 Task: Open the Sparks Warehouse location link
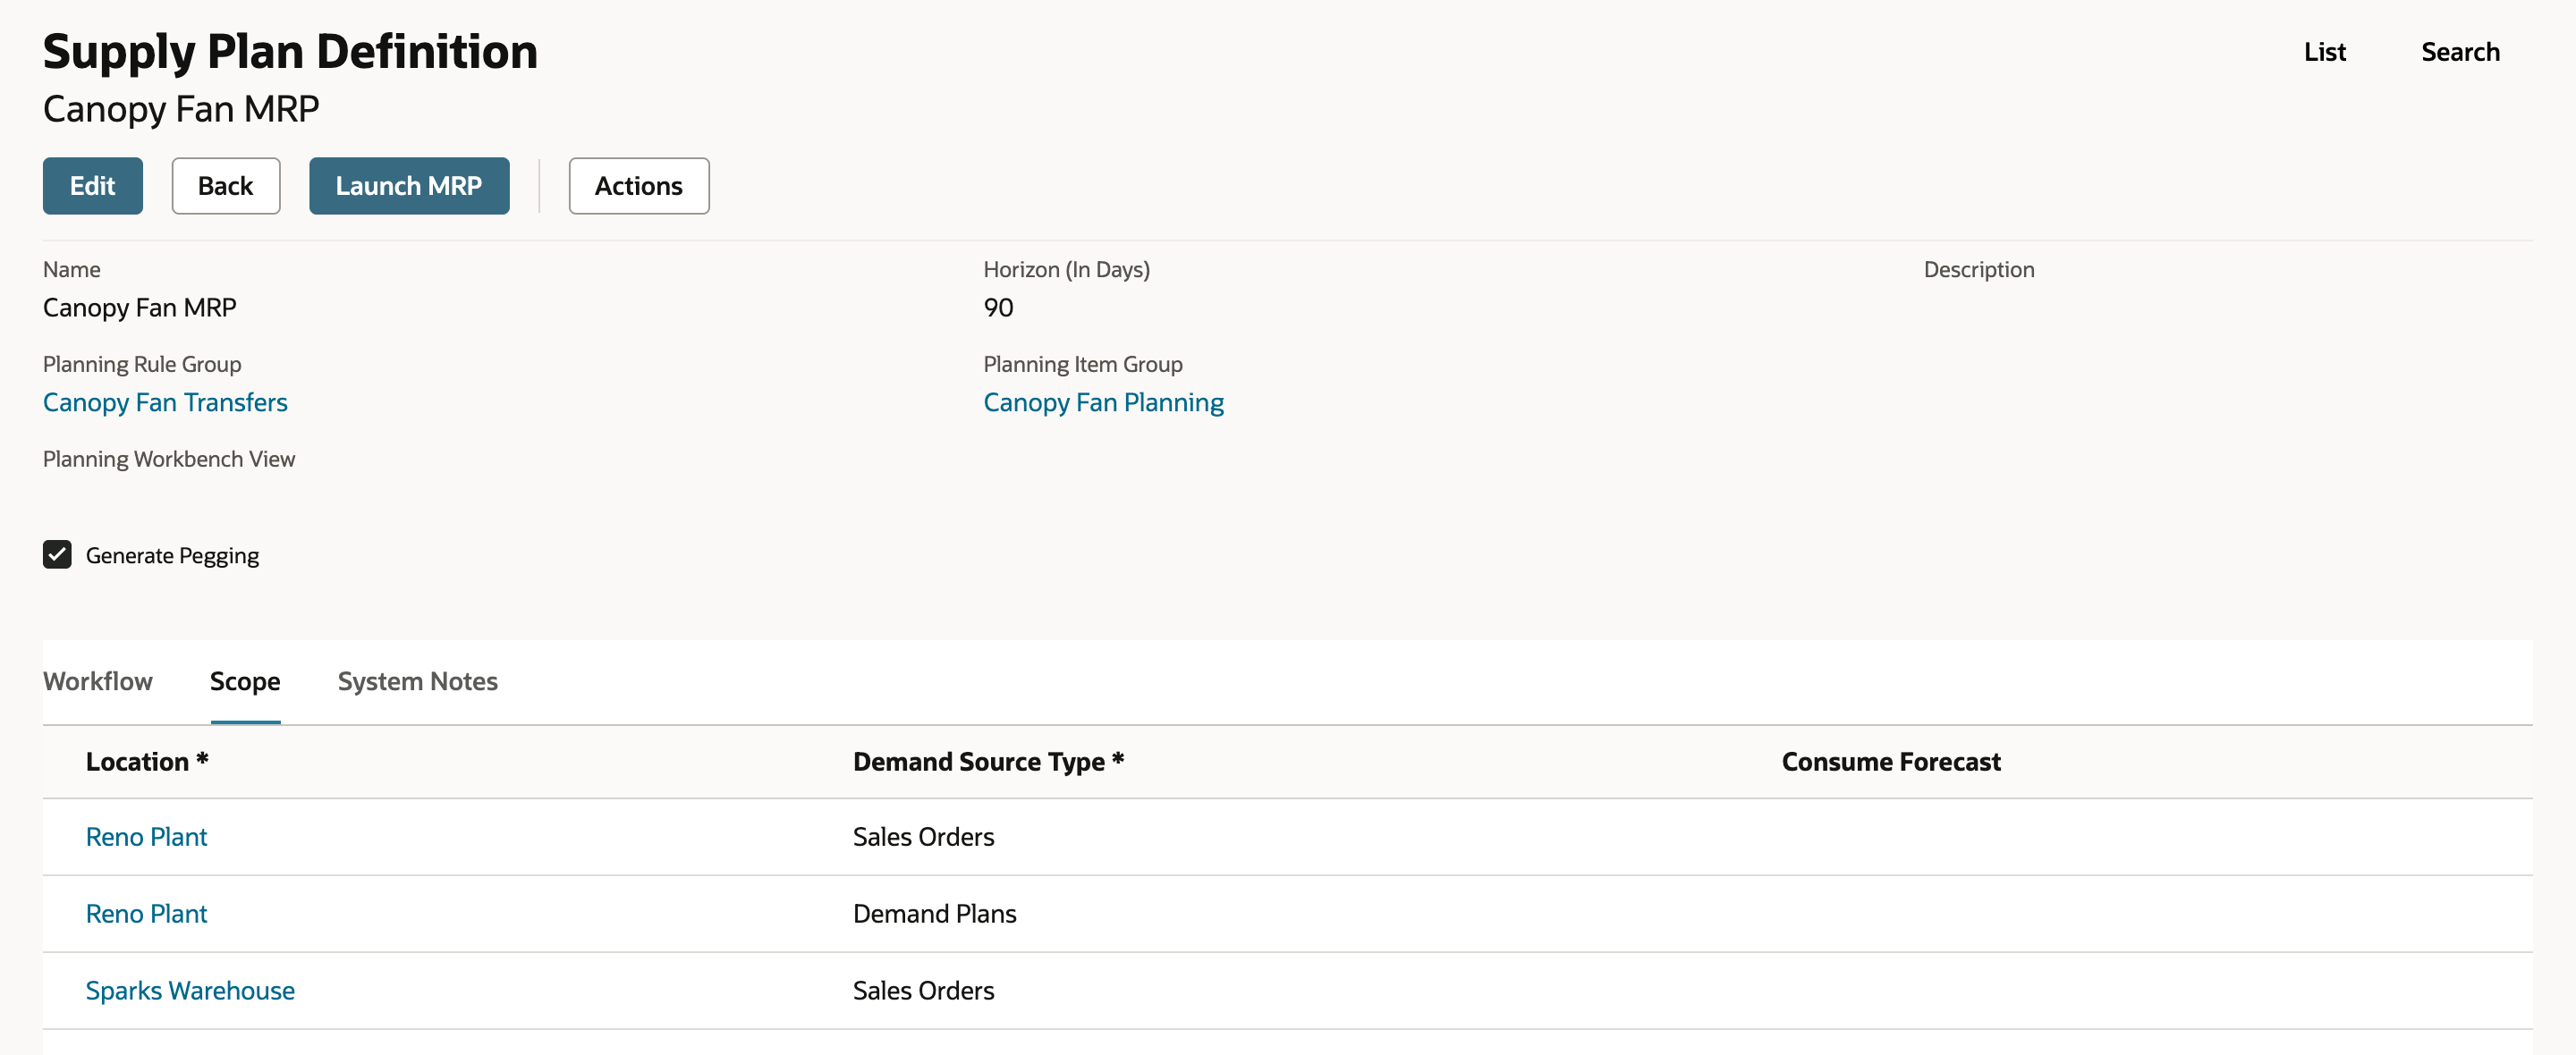[x=190, y=991]
